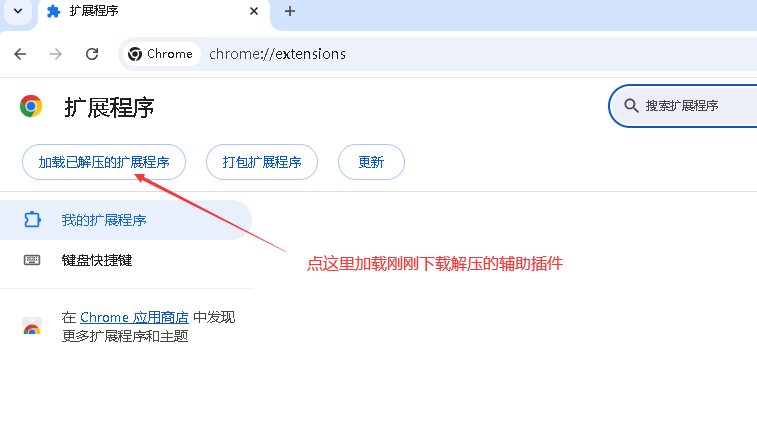The height and width of the screenshot is (447, 757).
Task: Close the 扩展程序 tab
Action: coord(254,12)
